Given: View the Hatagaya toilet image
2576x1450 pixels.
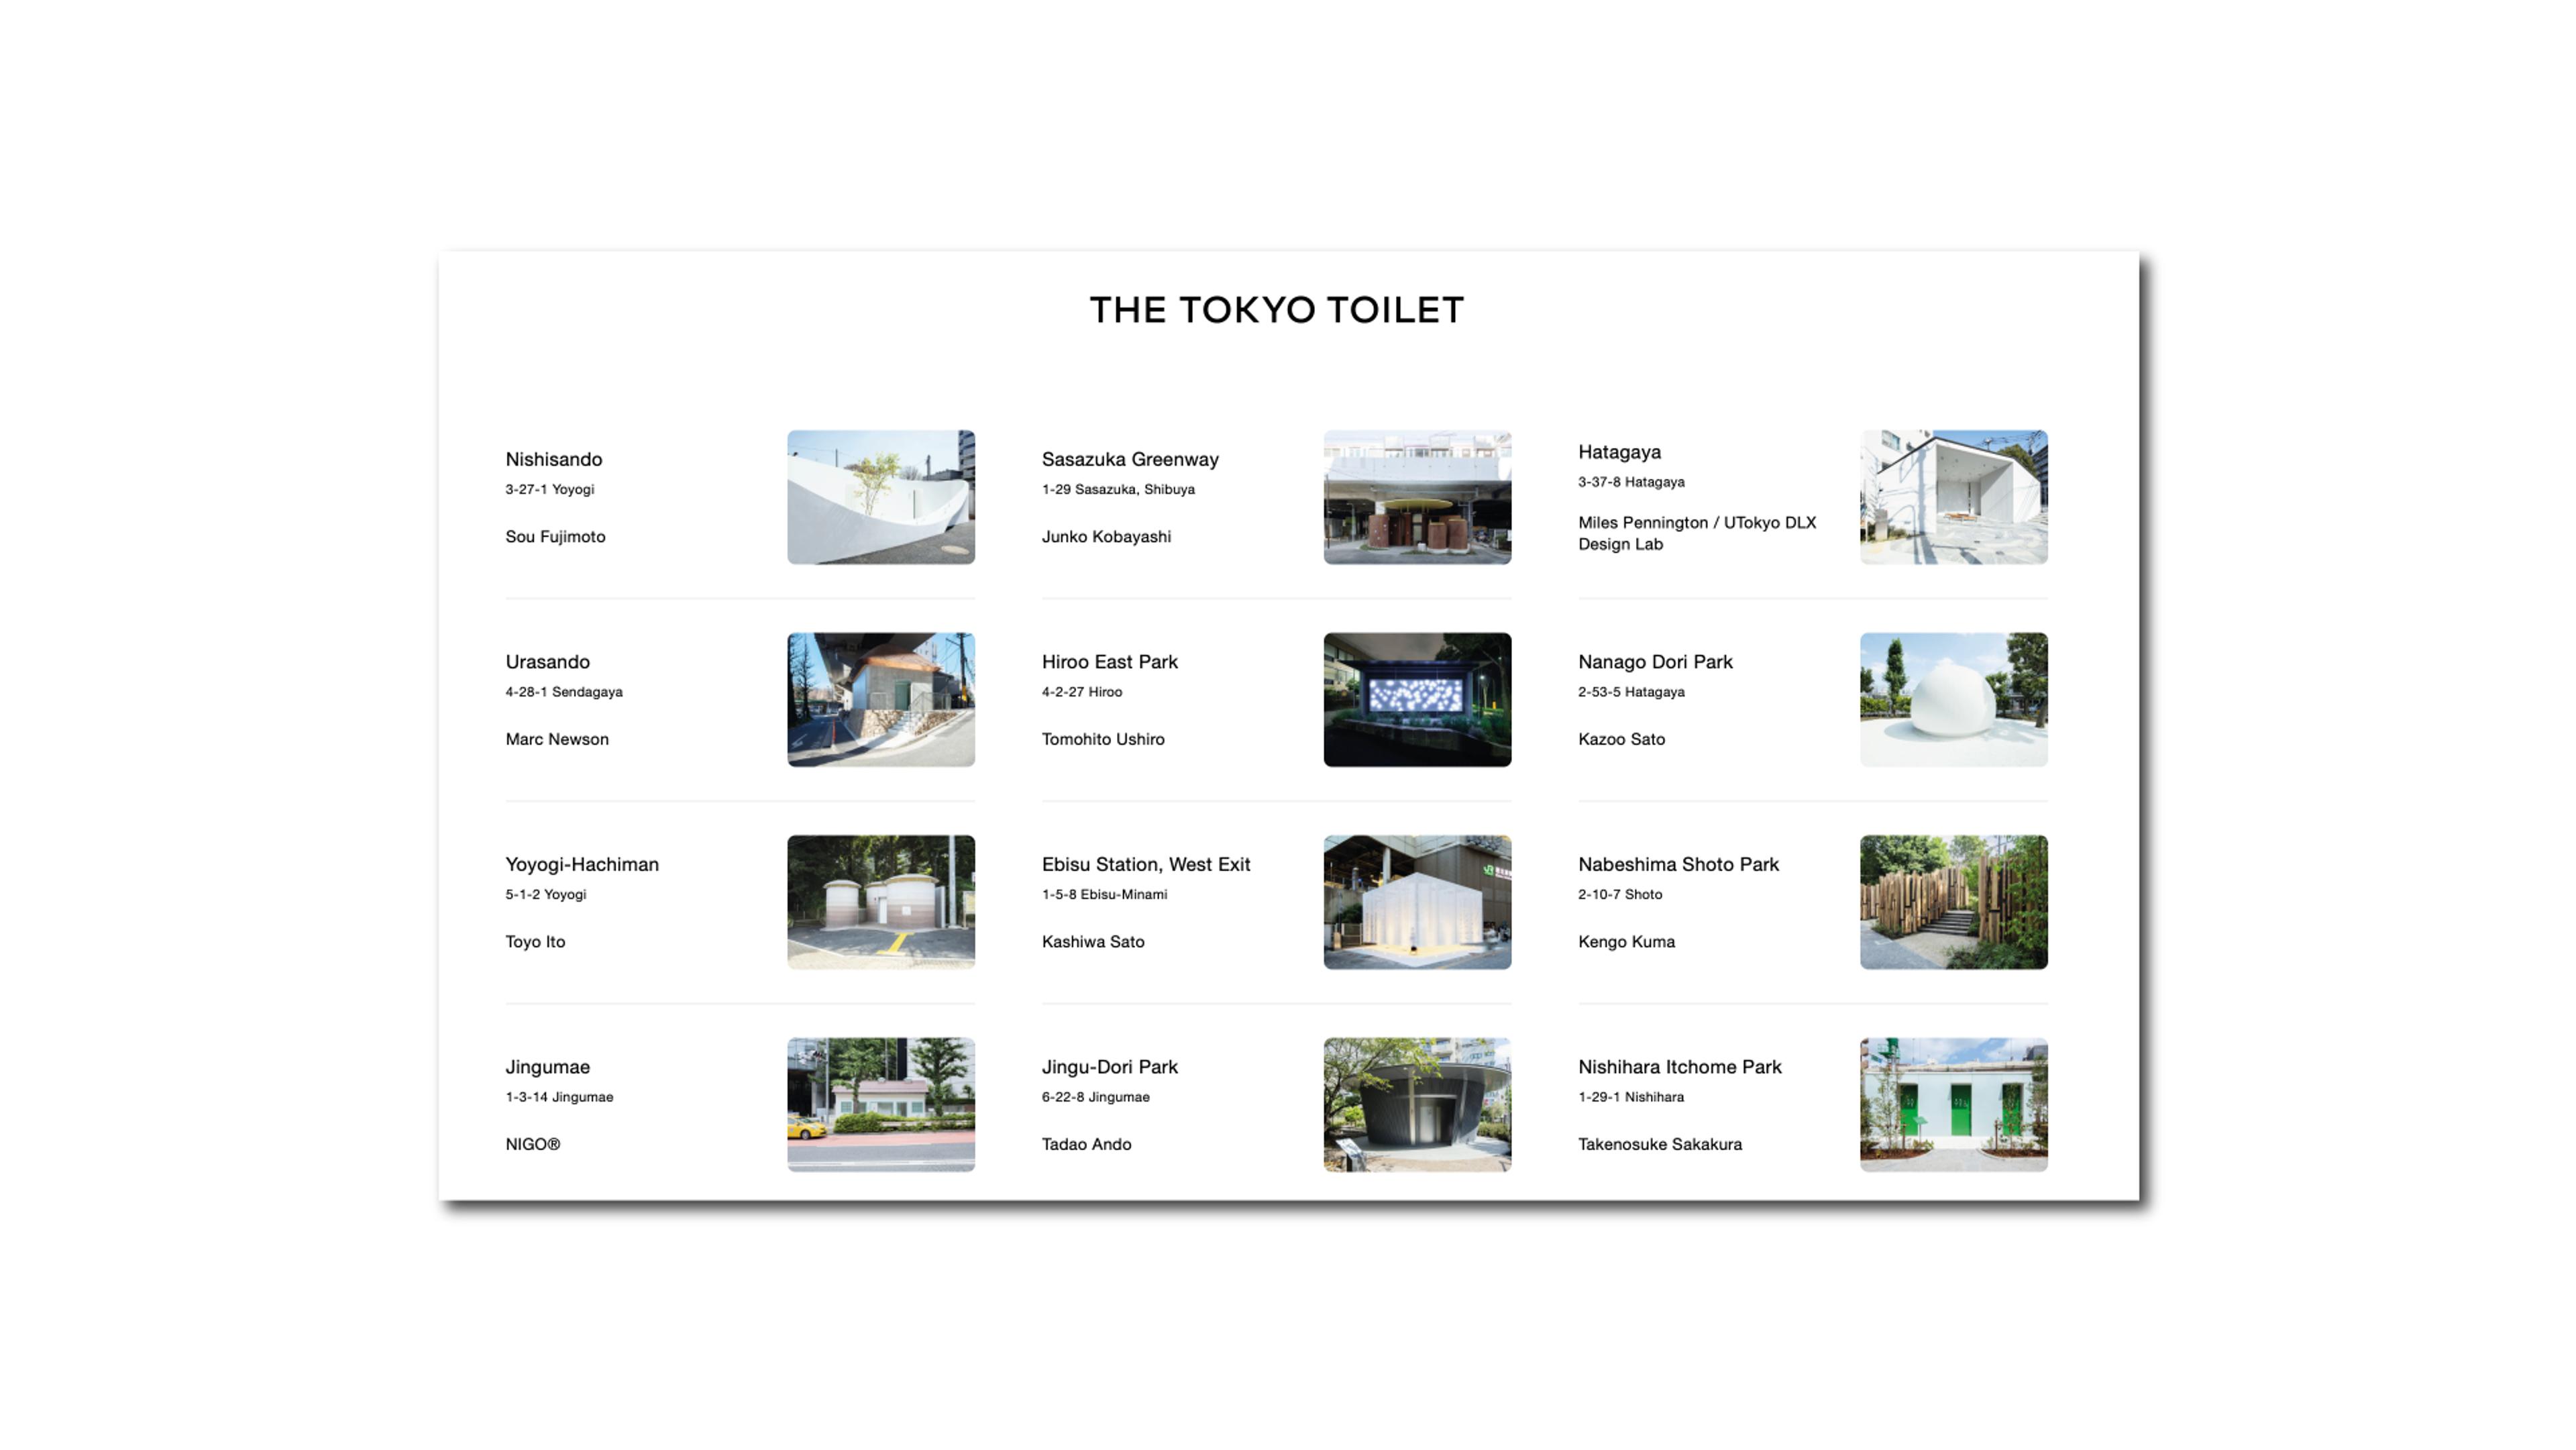Looking at the screenshot, I should tap(1953, 497).
